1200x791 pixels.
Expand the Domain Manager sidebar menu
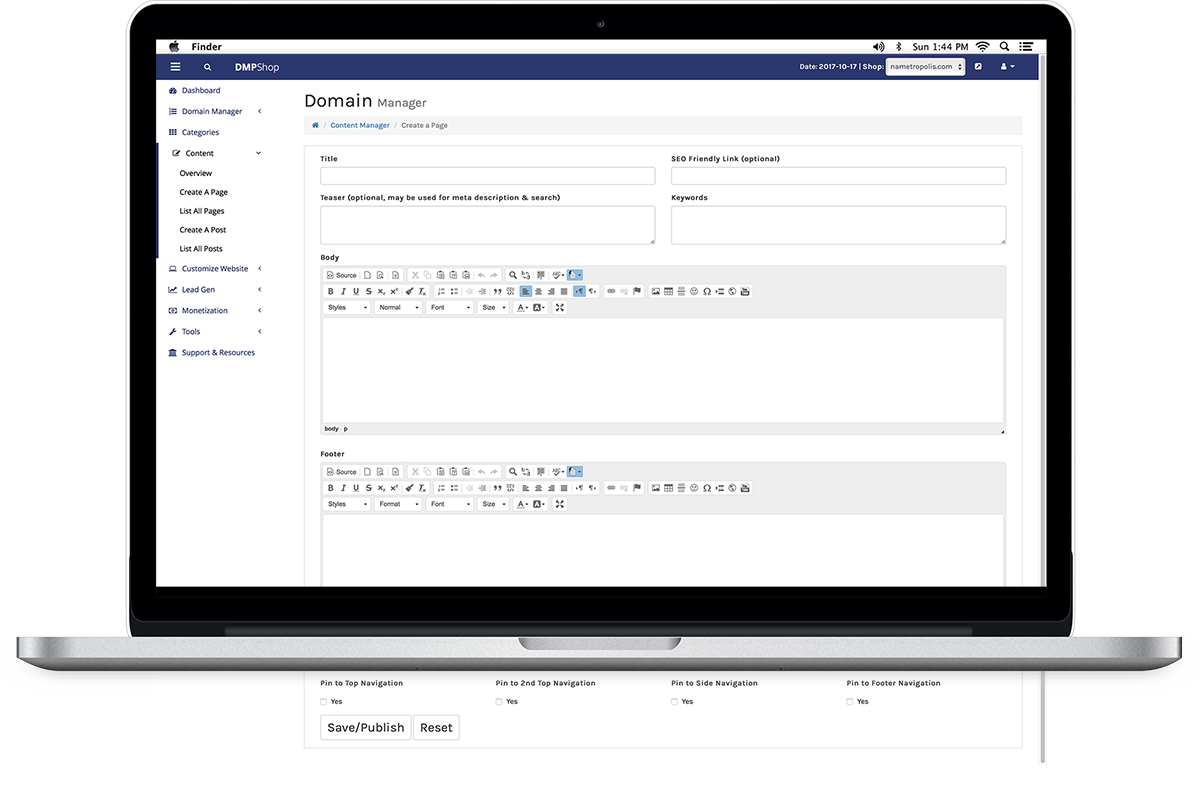click(x=212, y=111)
